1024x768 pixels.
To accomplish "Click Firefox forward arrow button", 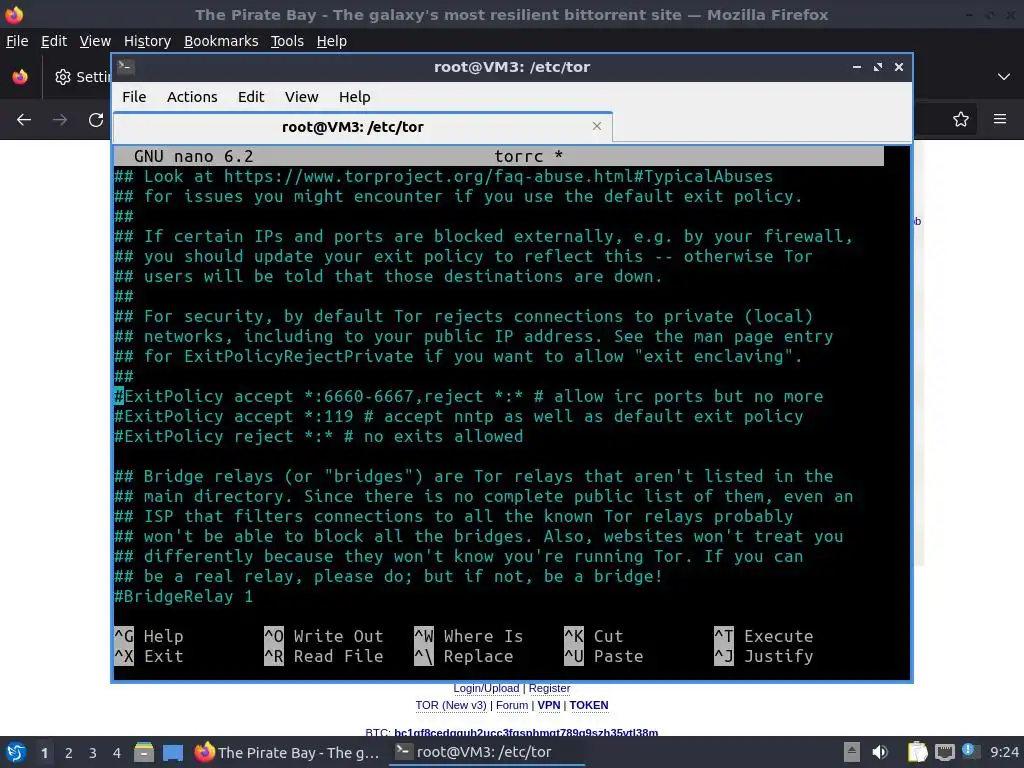I will click(x=60, y=120).
